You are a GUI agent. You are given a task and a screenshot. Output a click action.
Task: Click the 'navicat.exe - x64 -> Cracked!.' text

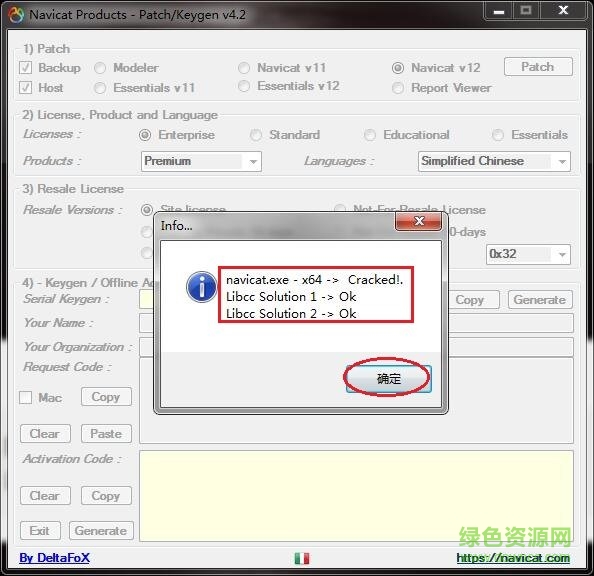coord(314,280)
